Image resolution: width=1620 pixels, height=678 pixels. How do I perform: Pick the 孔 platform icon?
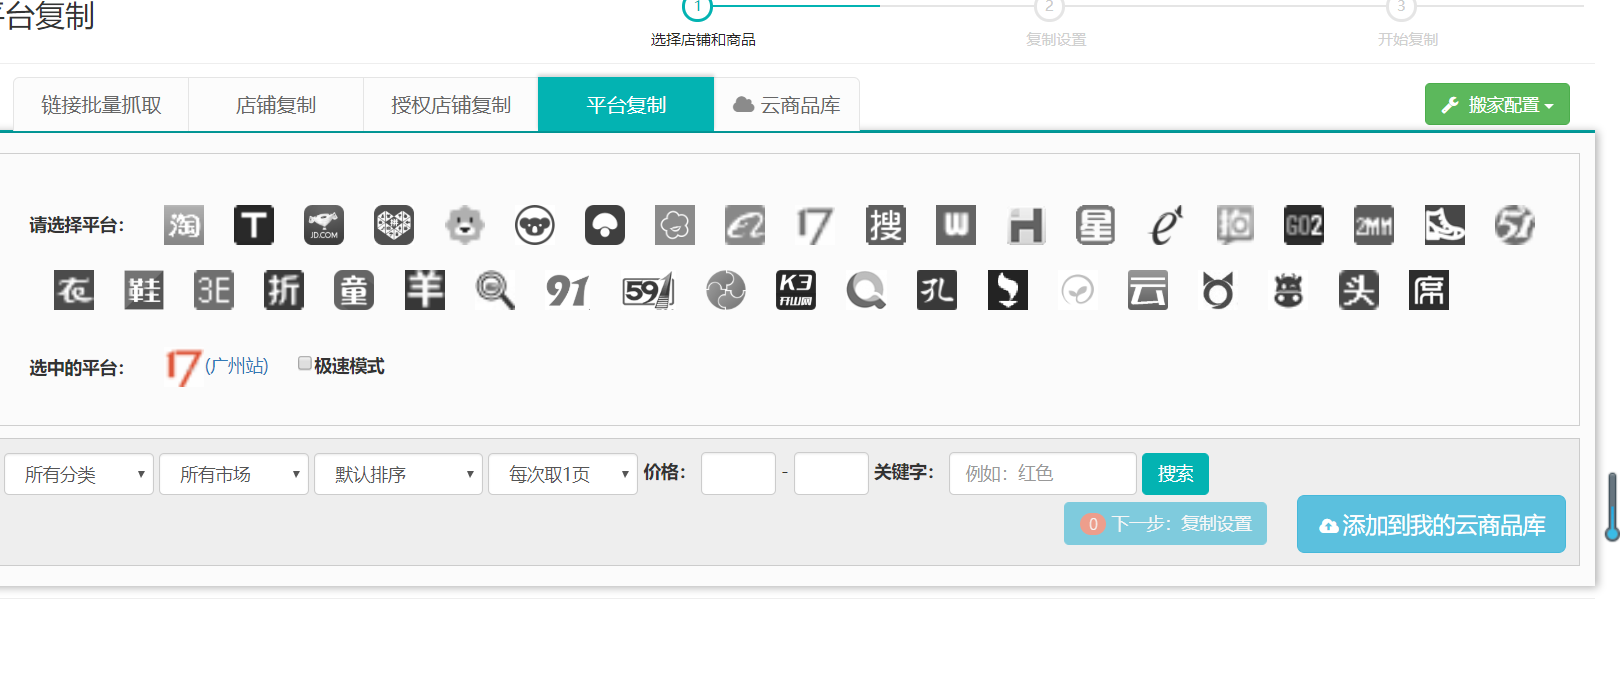point(937,290)
